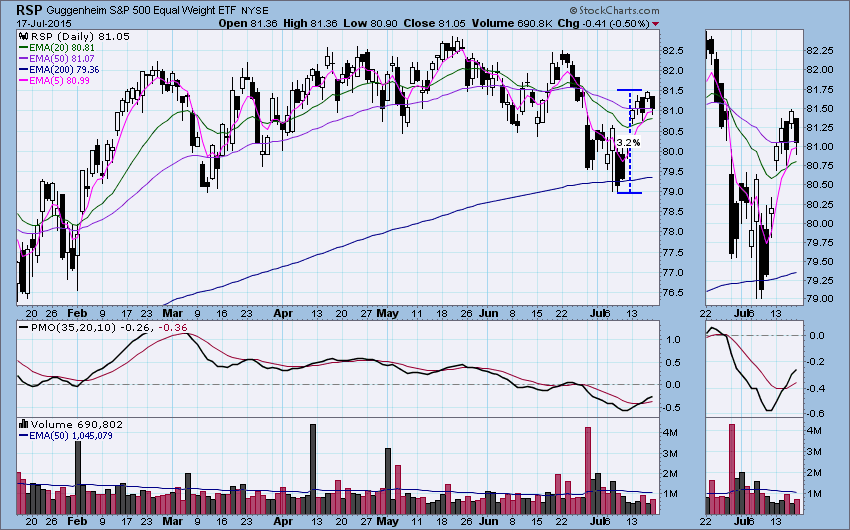This screenshot has width=850, height=530.
Task: Click the tall red bar in the zoomed volume panel
Action: [732, 469]
